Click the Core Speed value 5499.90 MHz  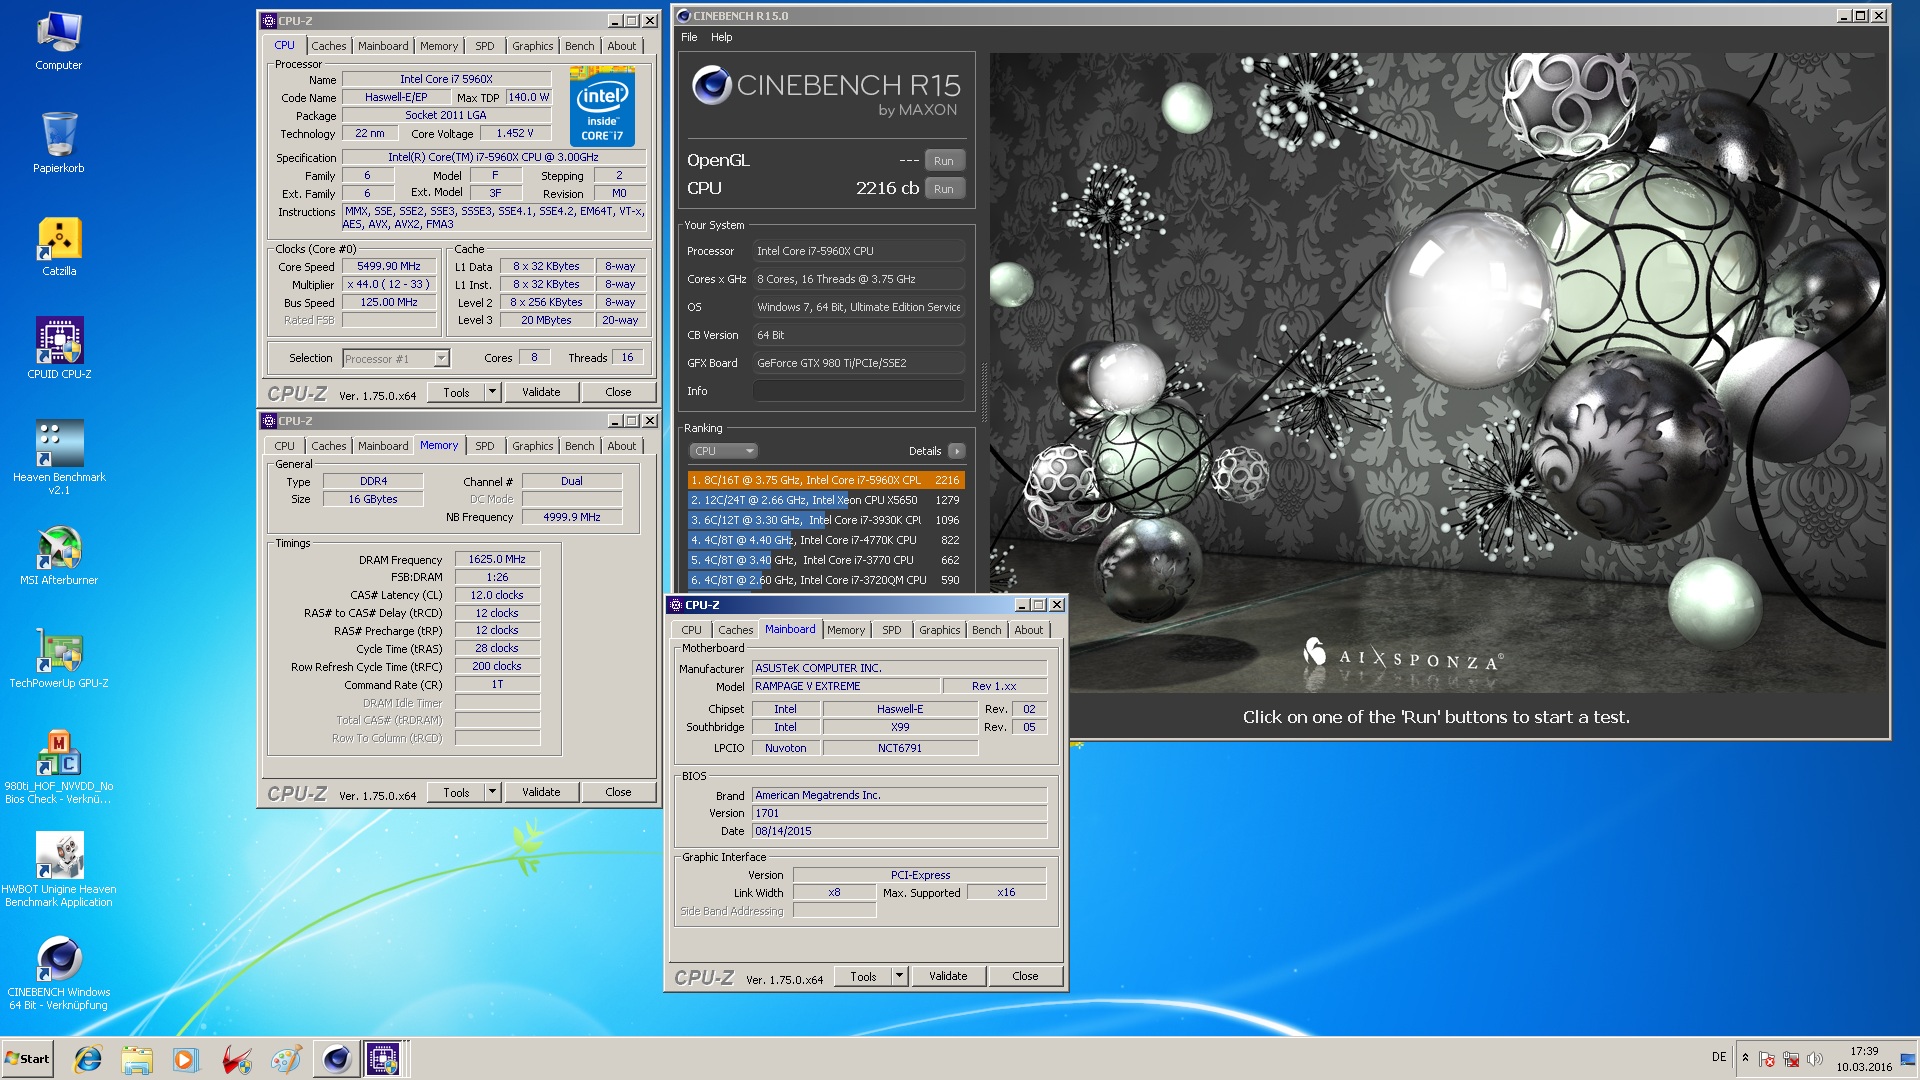[x=389, y=266]
